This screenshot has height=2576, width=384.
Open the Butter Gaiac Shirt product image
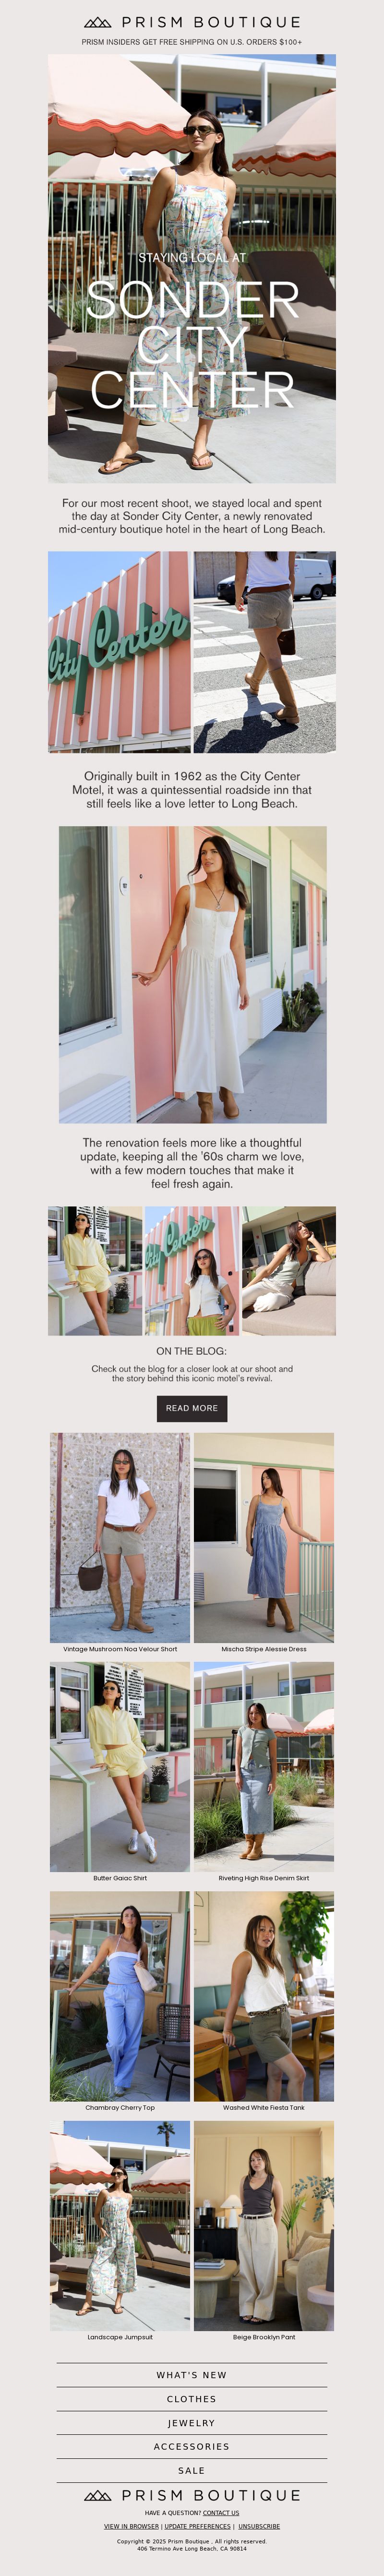(120, 1767)
